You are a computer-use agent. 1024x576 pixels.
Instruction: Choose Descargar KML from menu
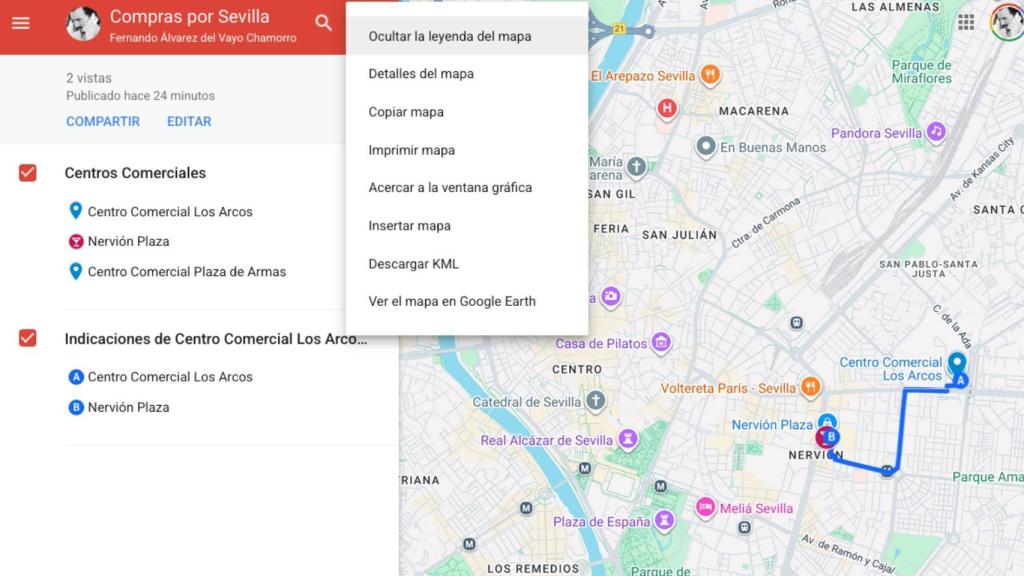(x=413, y=264)
